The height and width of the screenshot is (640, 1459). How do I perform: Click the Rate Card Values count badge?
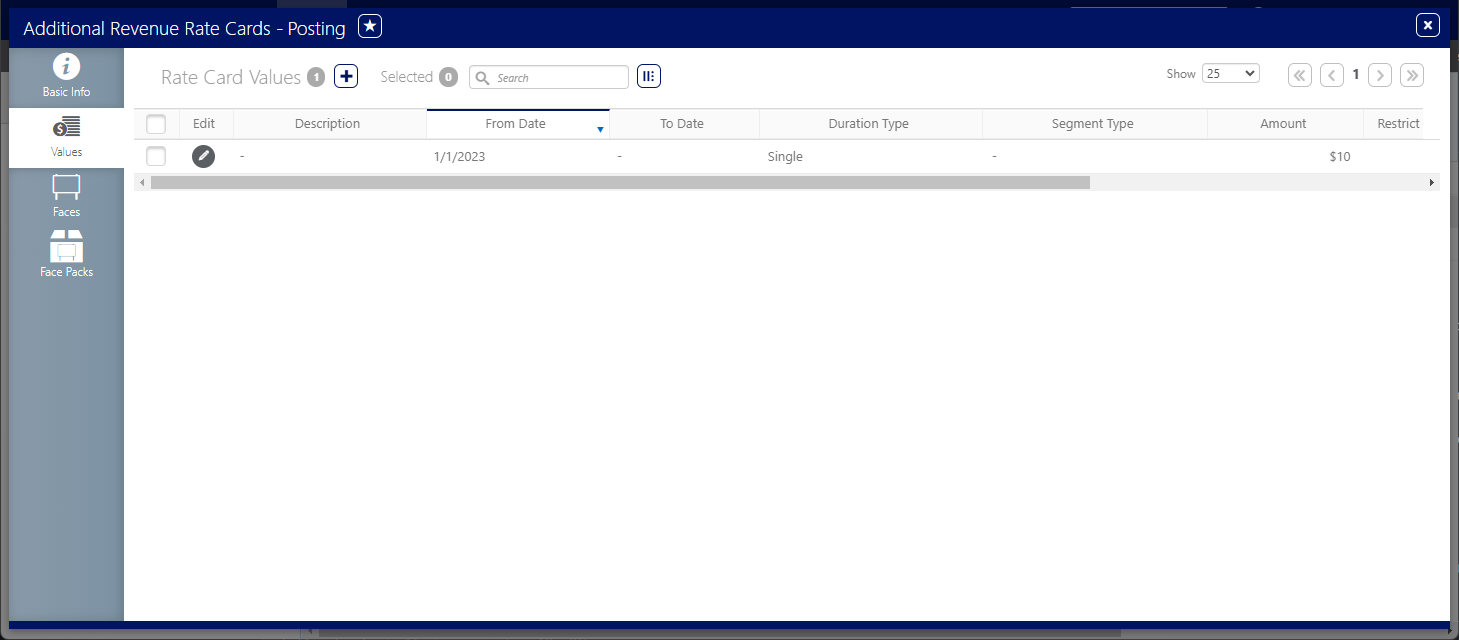coord(316,77)
